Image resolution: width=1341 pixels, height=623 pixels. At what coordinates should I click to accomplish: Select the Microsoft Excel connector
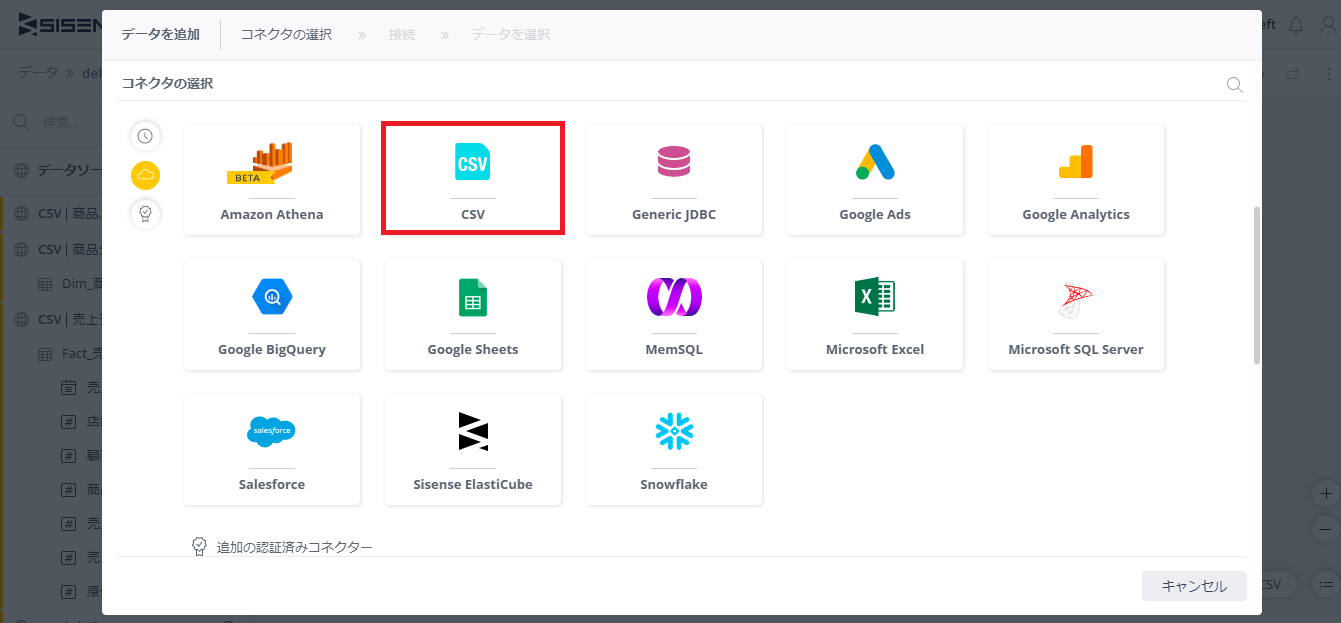[875, 315]
